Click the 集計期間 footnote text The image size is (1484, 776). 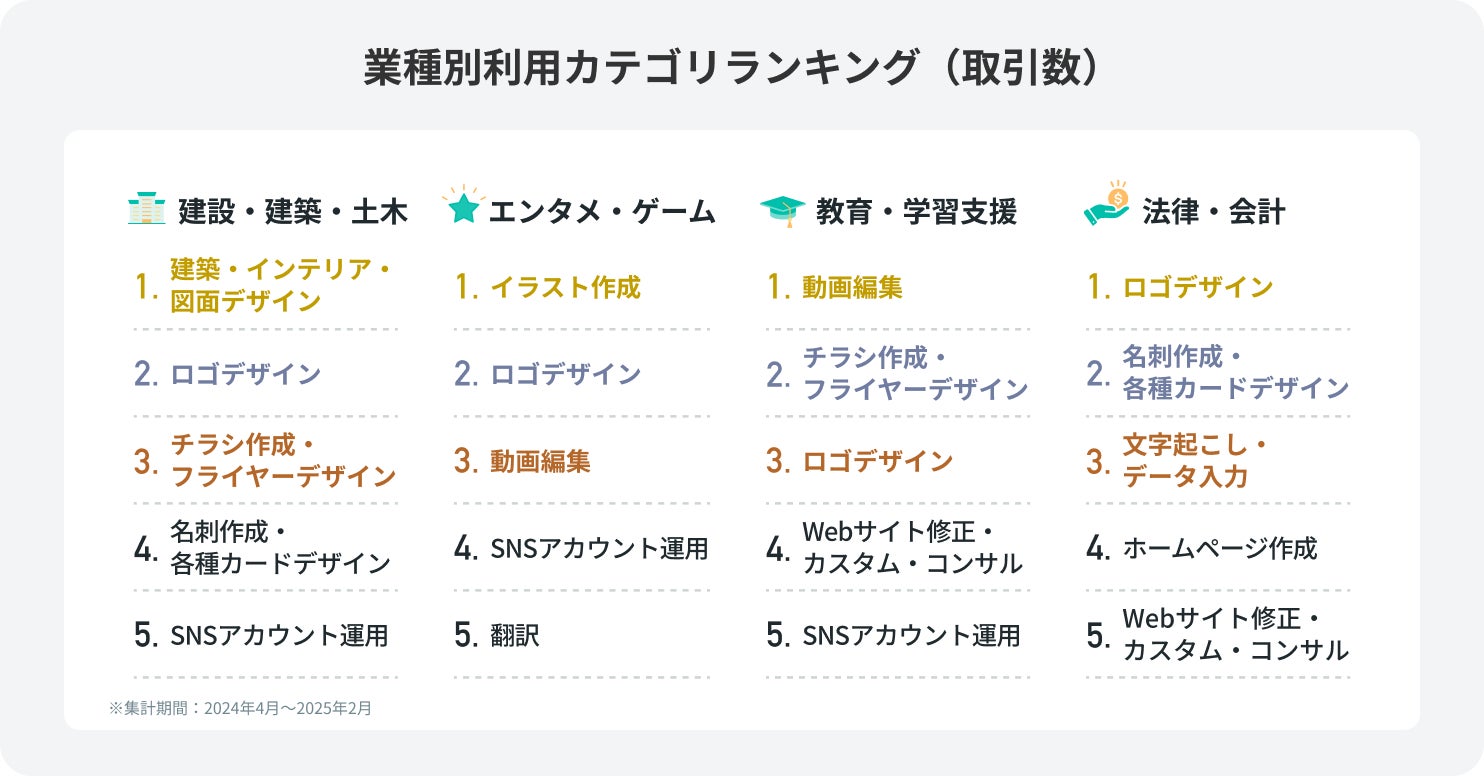[x=240, y=708]
